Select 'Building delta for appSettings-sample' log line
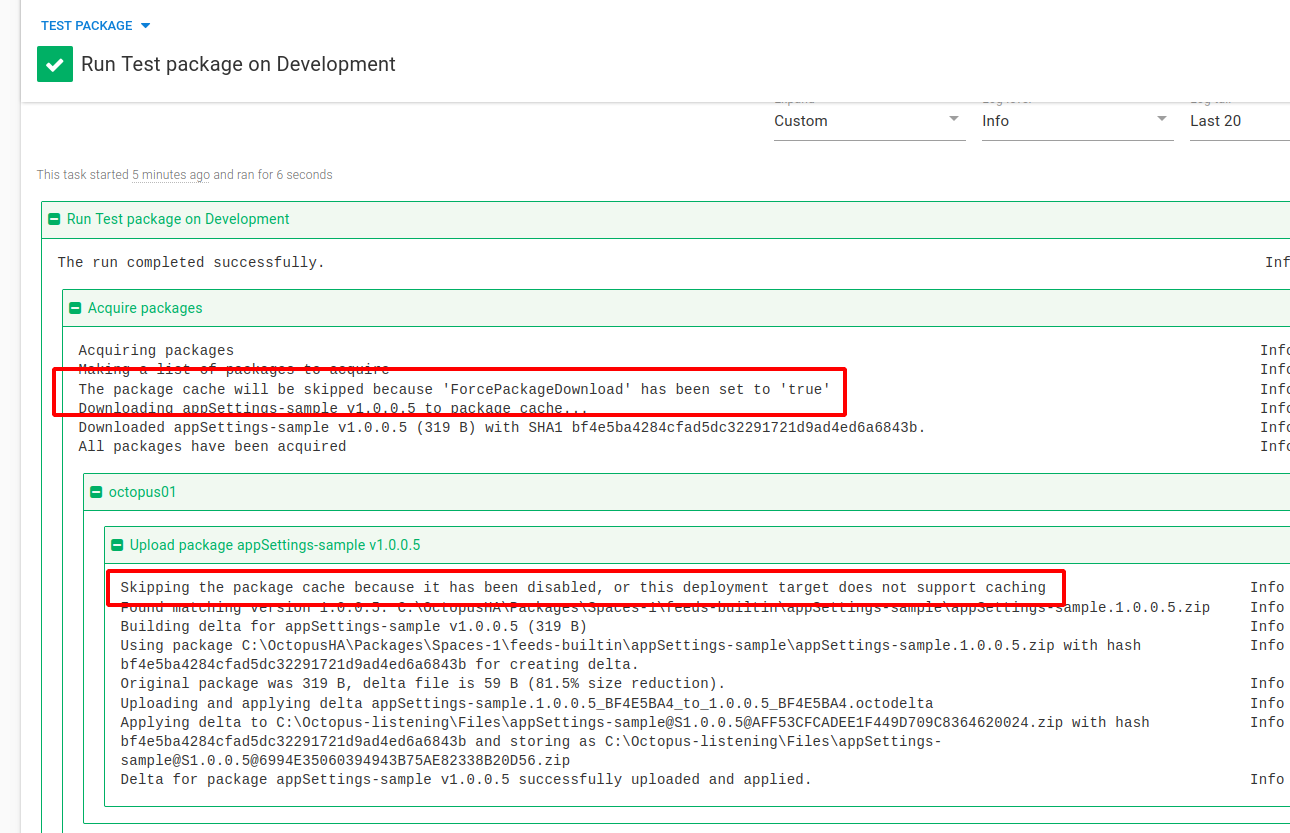1290x833 pixels. click(x=354, y=626)
